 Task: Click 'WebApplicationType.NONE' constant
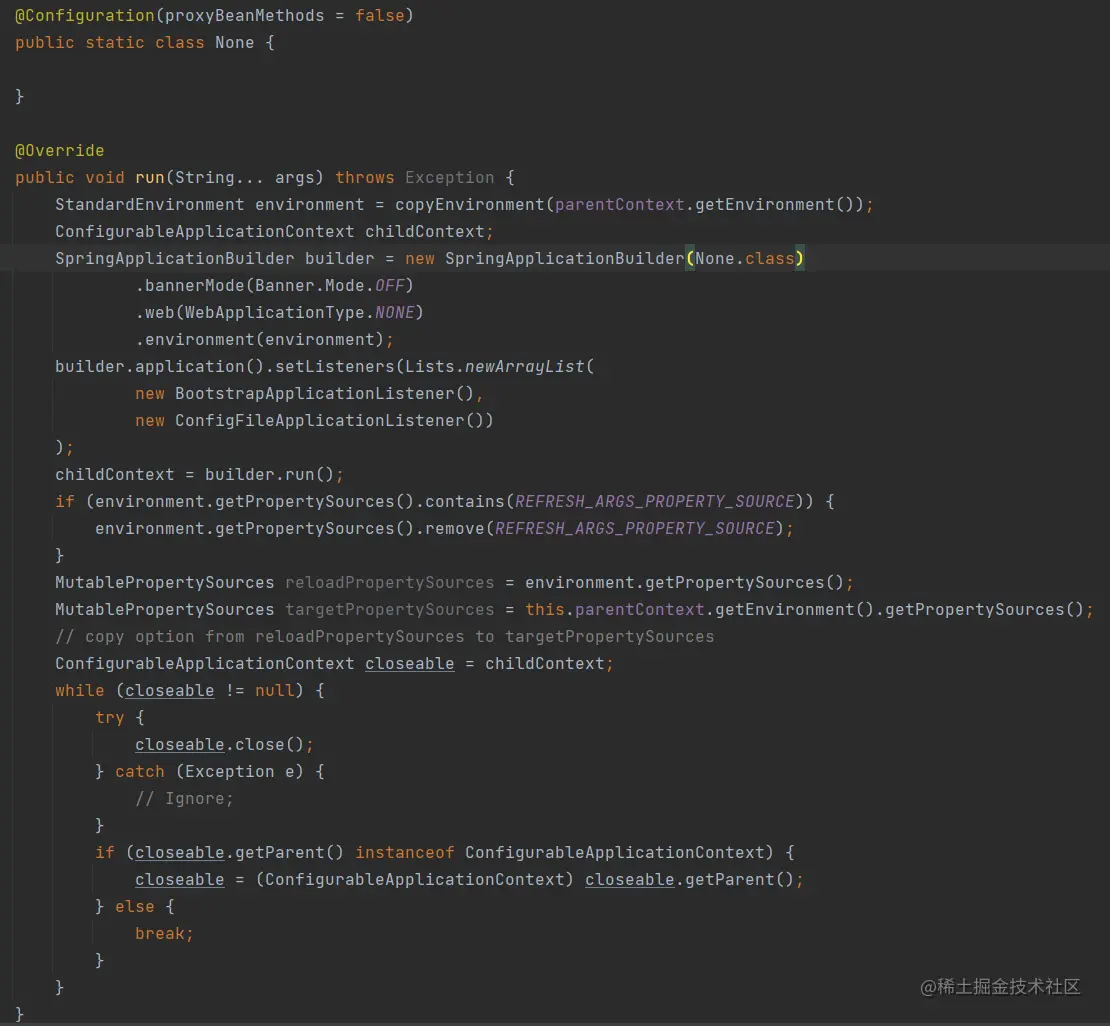(x=299, y=312)
